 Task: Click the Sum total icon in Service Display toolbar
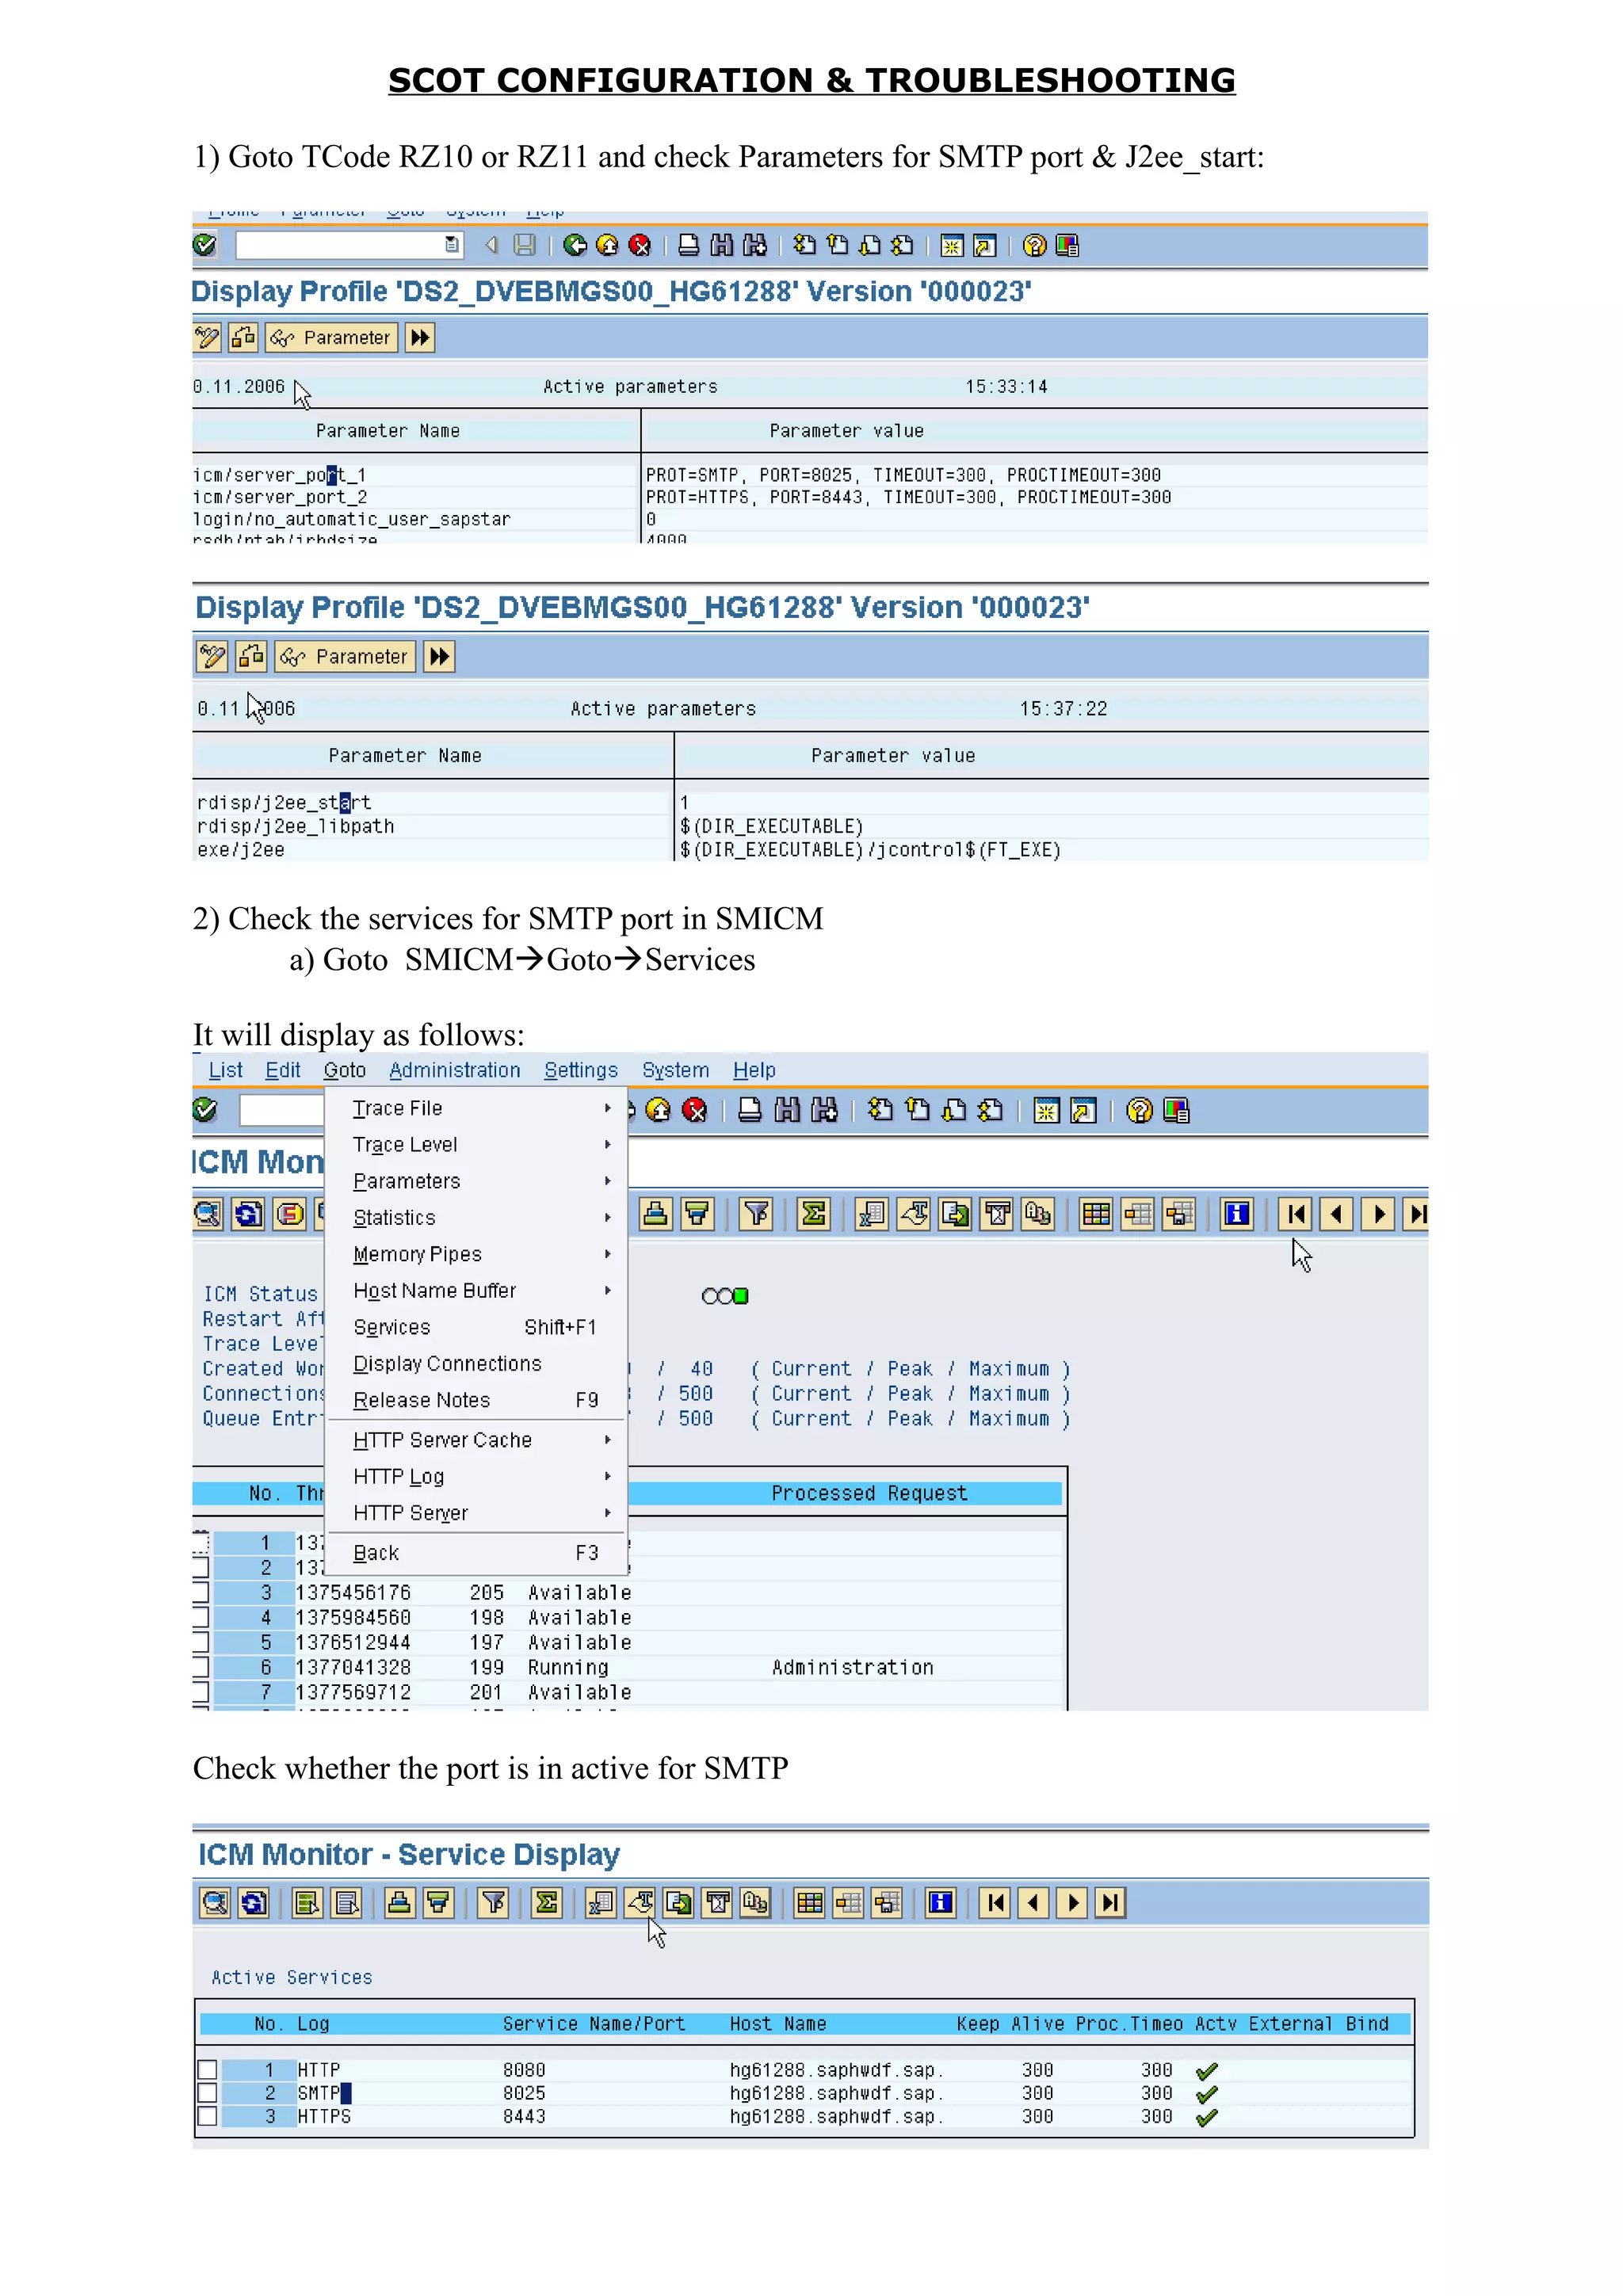(x=546, y=1902)
